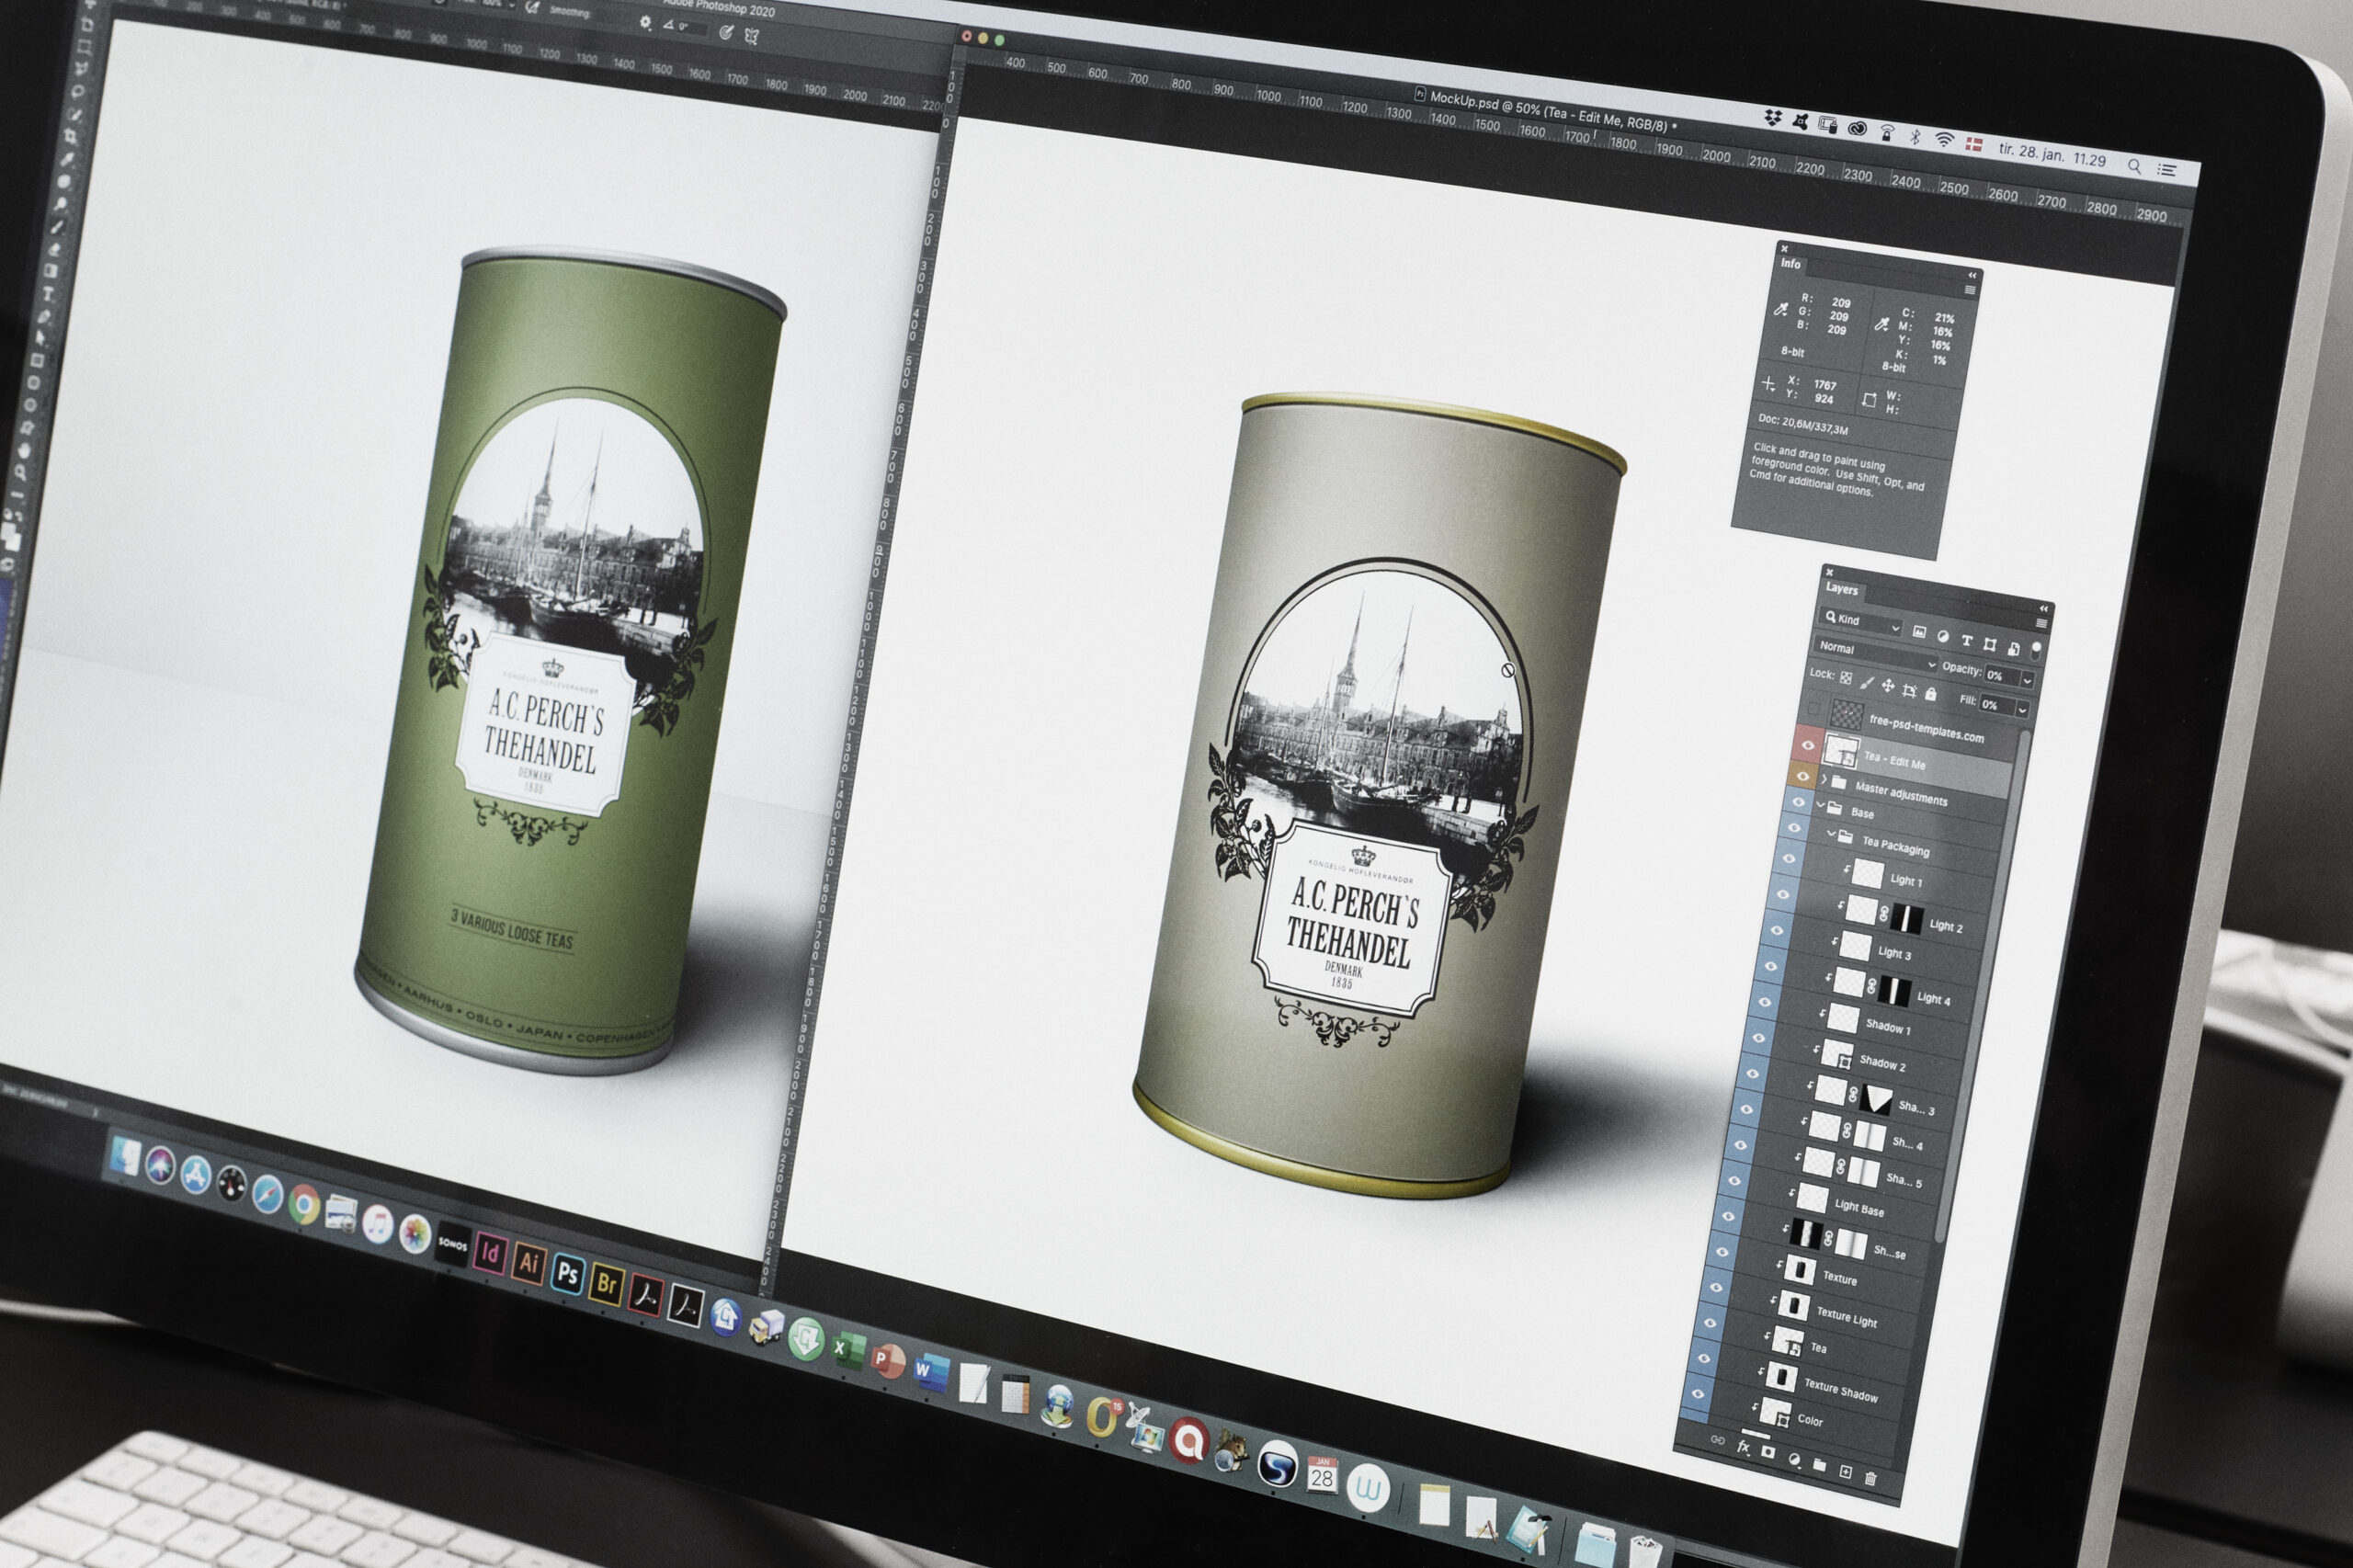Viewport: 2353px width, 1568px height.
Task: Open the Fill slider dropdown arrow
Action: coord(2022,710)
